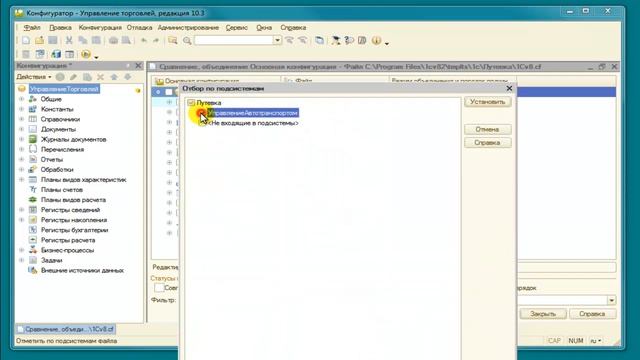Open the ru language selector in the status bar
Viewport: 640px width, 360px height.
pos(596,341)
